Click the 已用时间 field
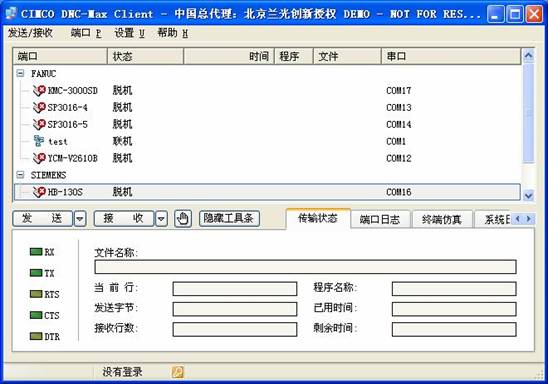 click(x=454, y=309)
